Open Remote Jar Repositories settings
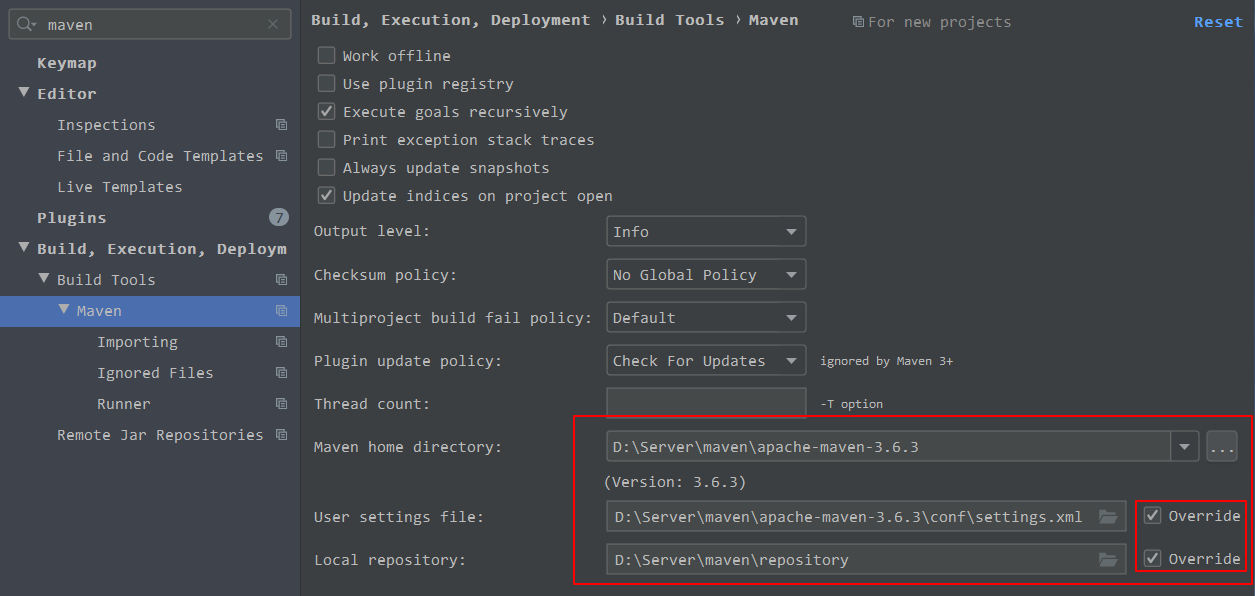This screenshot has width=1255, height=596. (x=160, y=435)
